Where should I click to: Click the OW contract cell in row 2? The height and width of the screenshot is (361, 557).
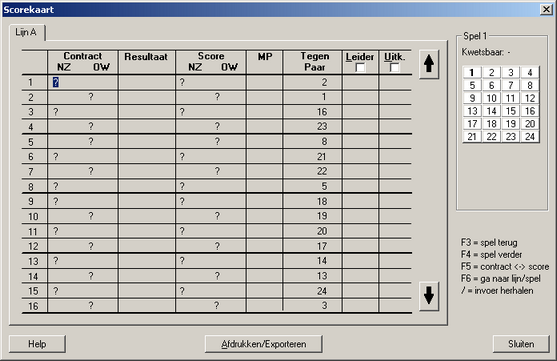click(x=91, y=97)
